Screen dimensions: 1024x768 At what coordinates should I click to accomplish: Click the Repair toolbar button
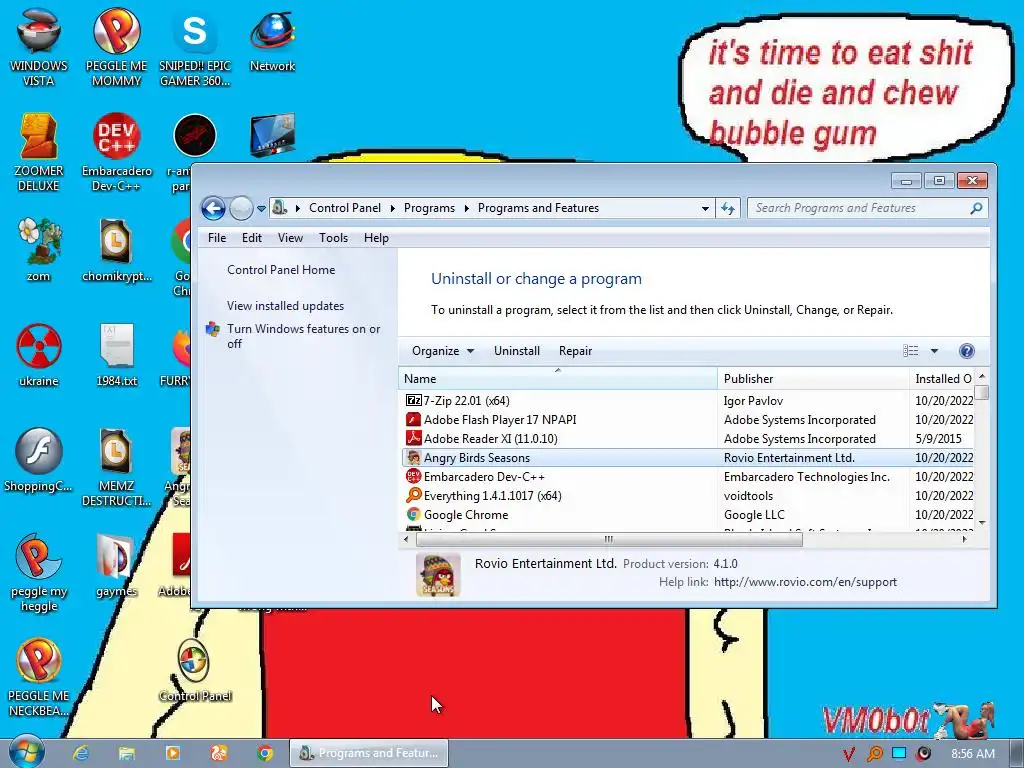575,351
